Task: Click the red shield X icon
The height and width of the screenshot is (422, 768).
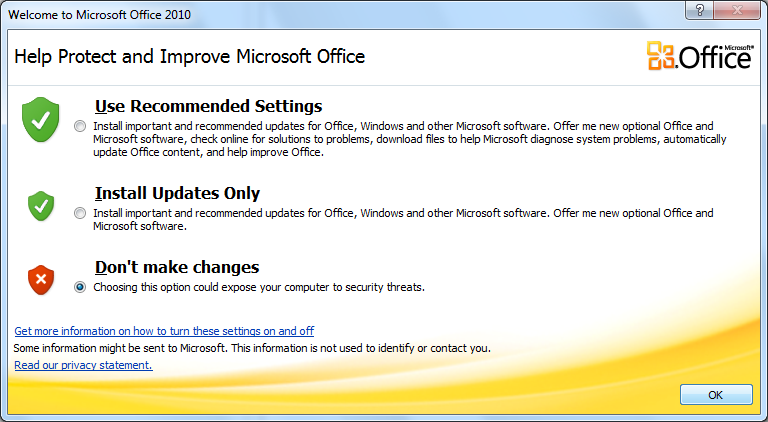Action: pos(41,280)
